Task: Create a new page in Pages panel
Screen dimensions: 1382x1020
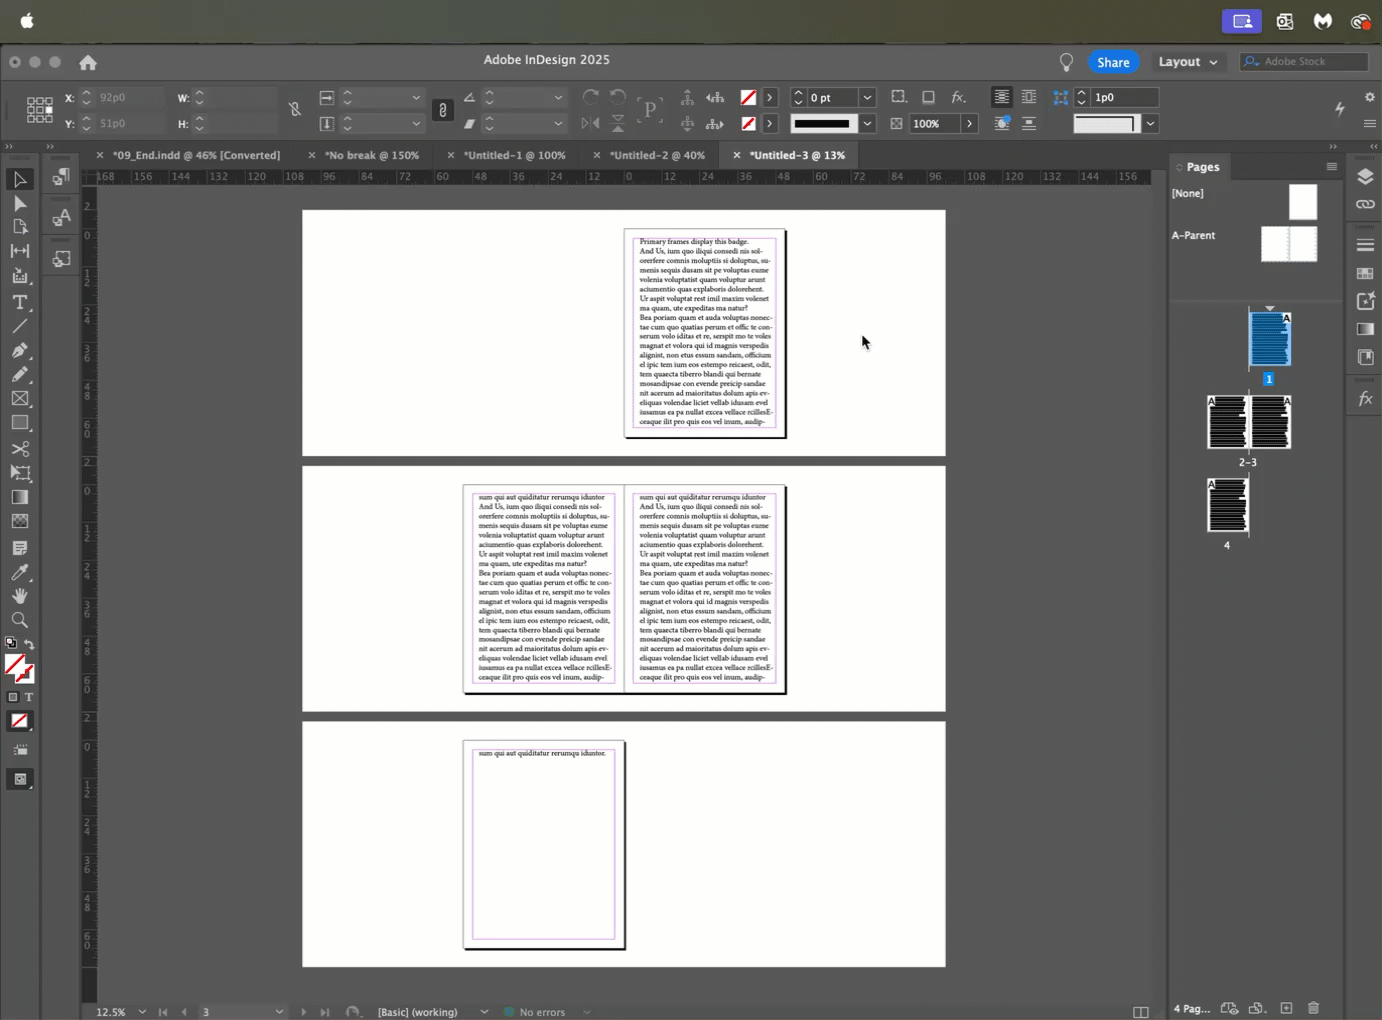Action: pos(1286,1008)
